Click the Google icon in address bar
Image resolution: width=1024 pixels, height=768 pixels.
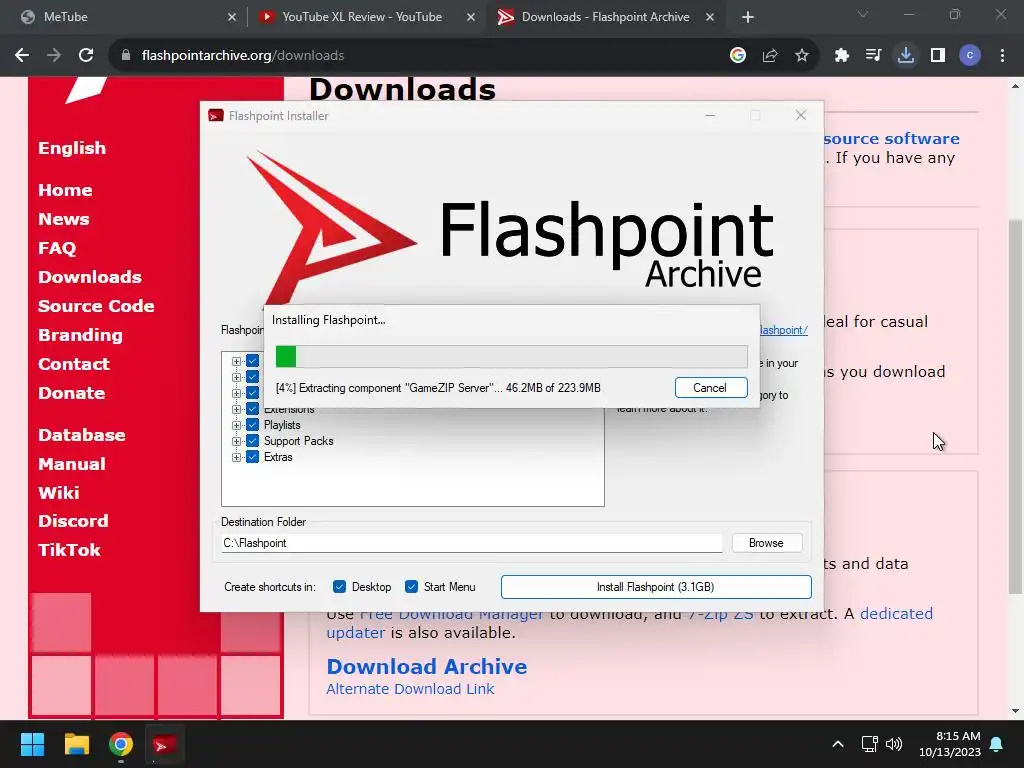point(738,56)
